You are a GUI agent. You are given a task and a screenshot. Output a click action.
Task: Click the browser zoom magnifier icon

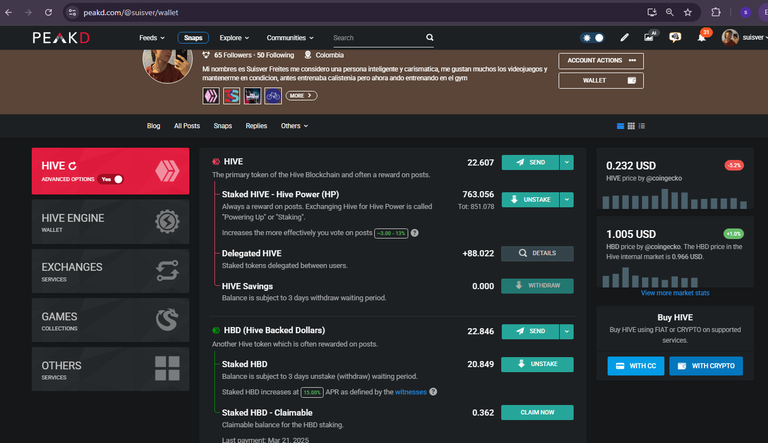670,12
